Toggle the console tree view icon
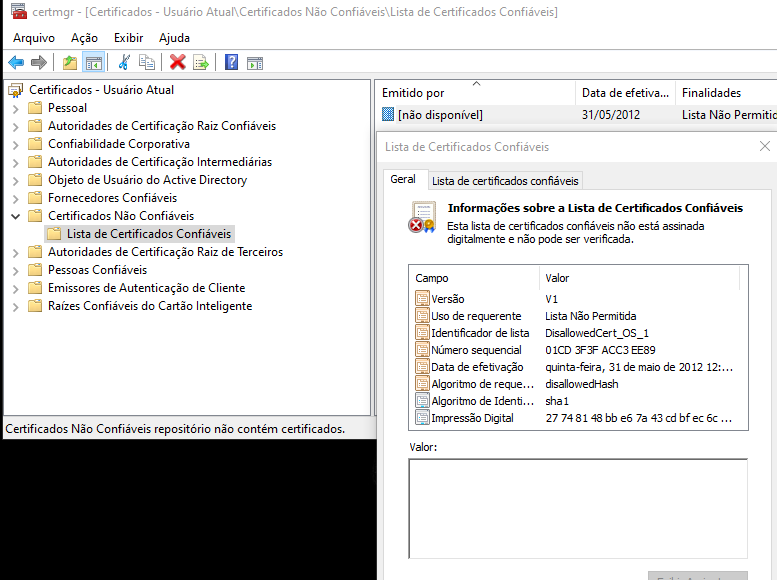Viewport: 777px width, 580px height. [x=94, y=63]
